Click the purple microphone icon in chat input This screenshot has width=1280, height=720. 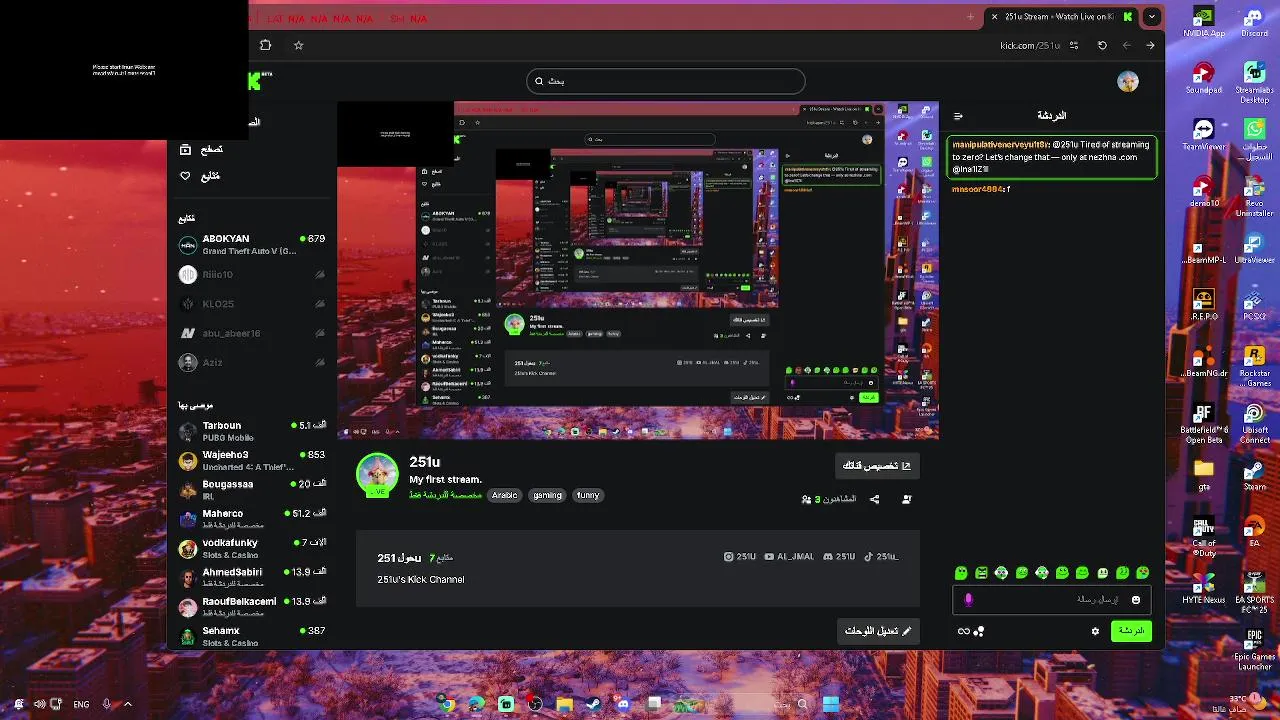coord(968,599)
